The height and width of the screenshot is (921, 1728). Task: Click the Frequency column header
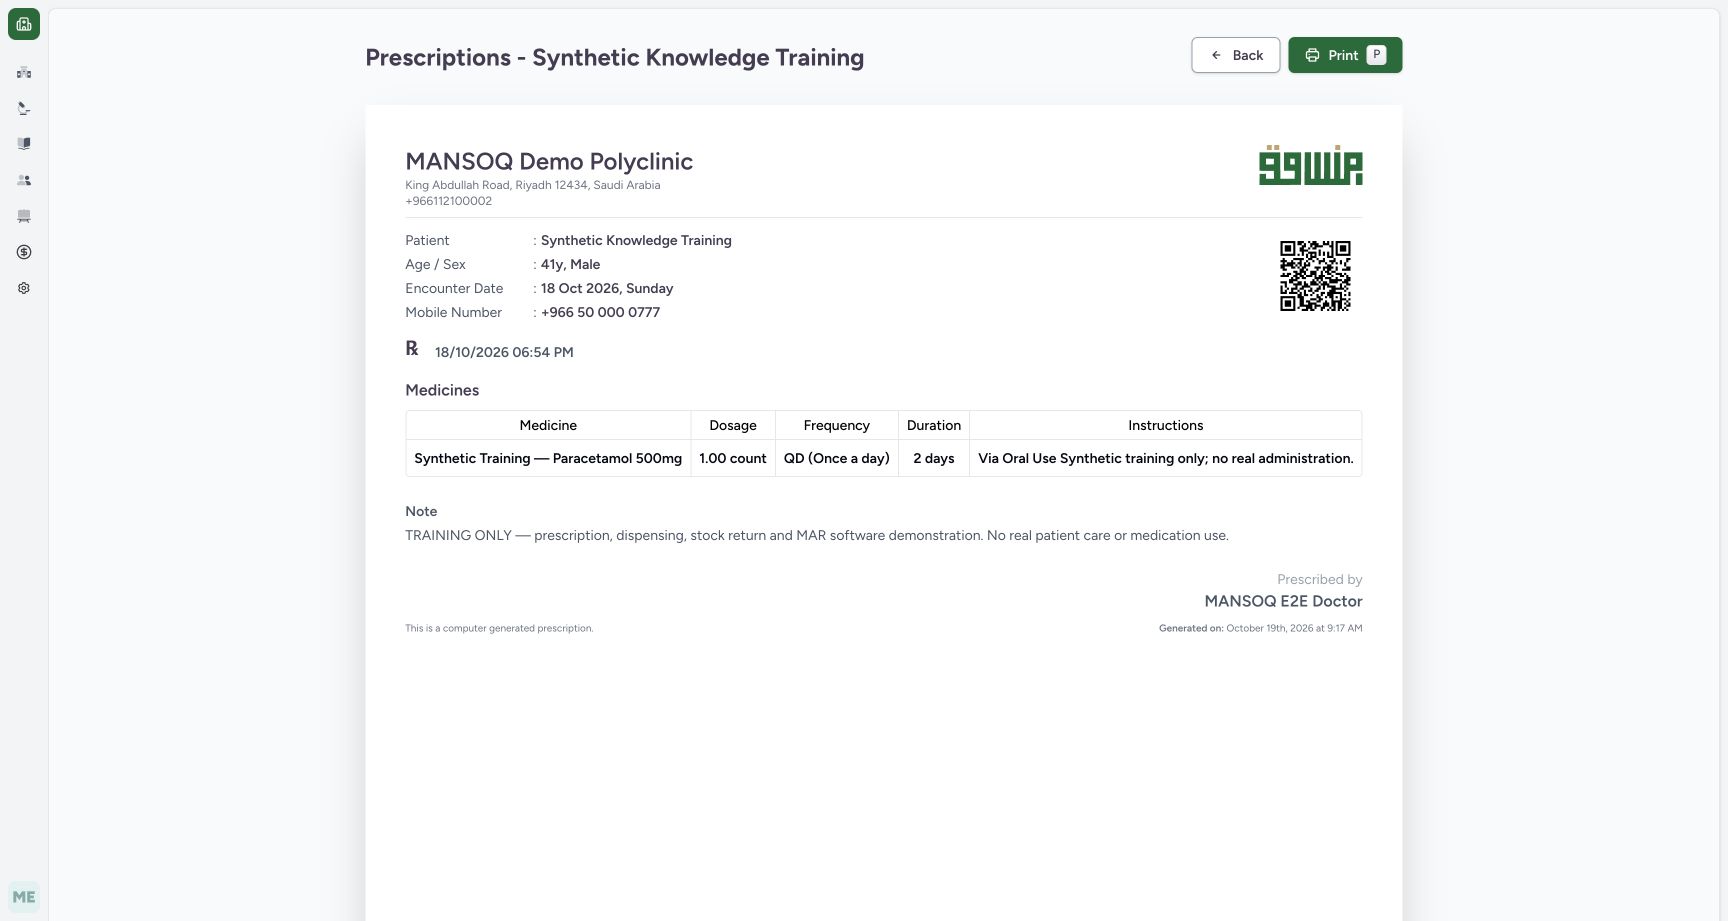click(x=837, y=425)
